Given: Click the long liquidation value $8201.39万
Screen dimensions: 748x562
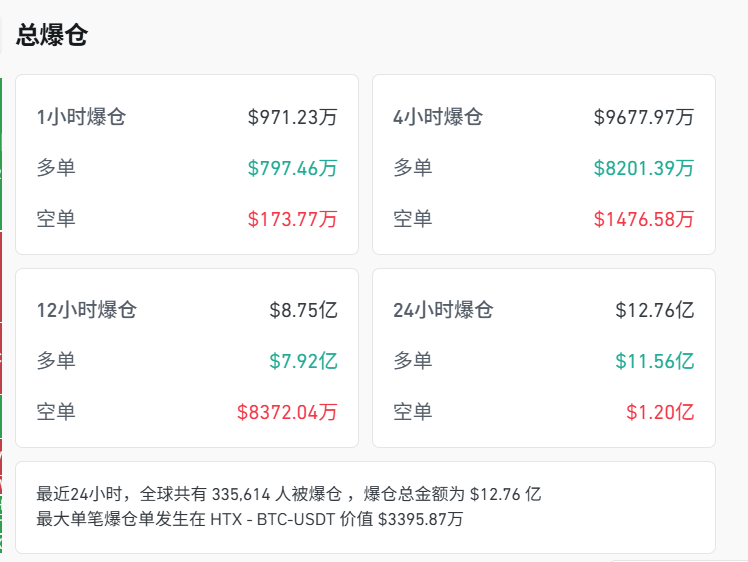Looking at the screenshot, I should click(643, 168).
